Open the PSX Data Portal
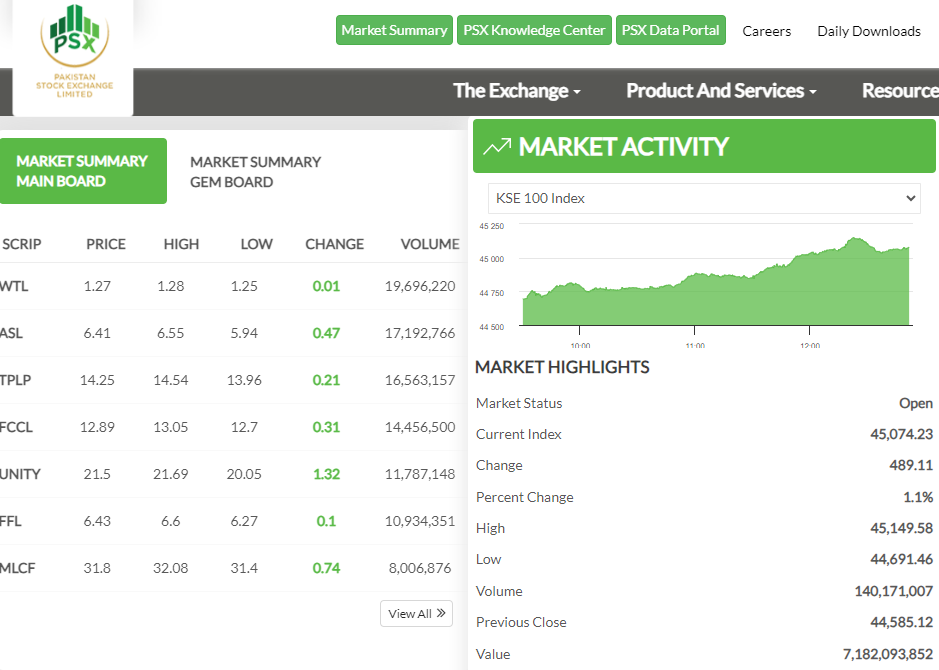939x670 pixels. pos(670,30)
